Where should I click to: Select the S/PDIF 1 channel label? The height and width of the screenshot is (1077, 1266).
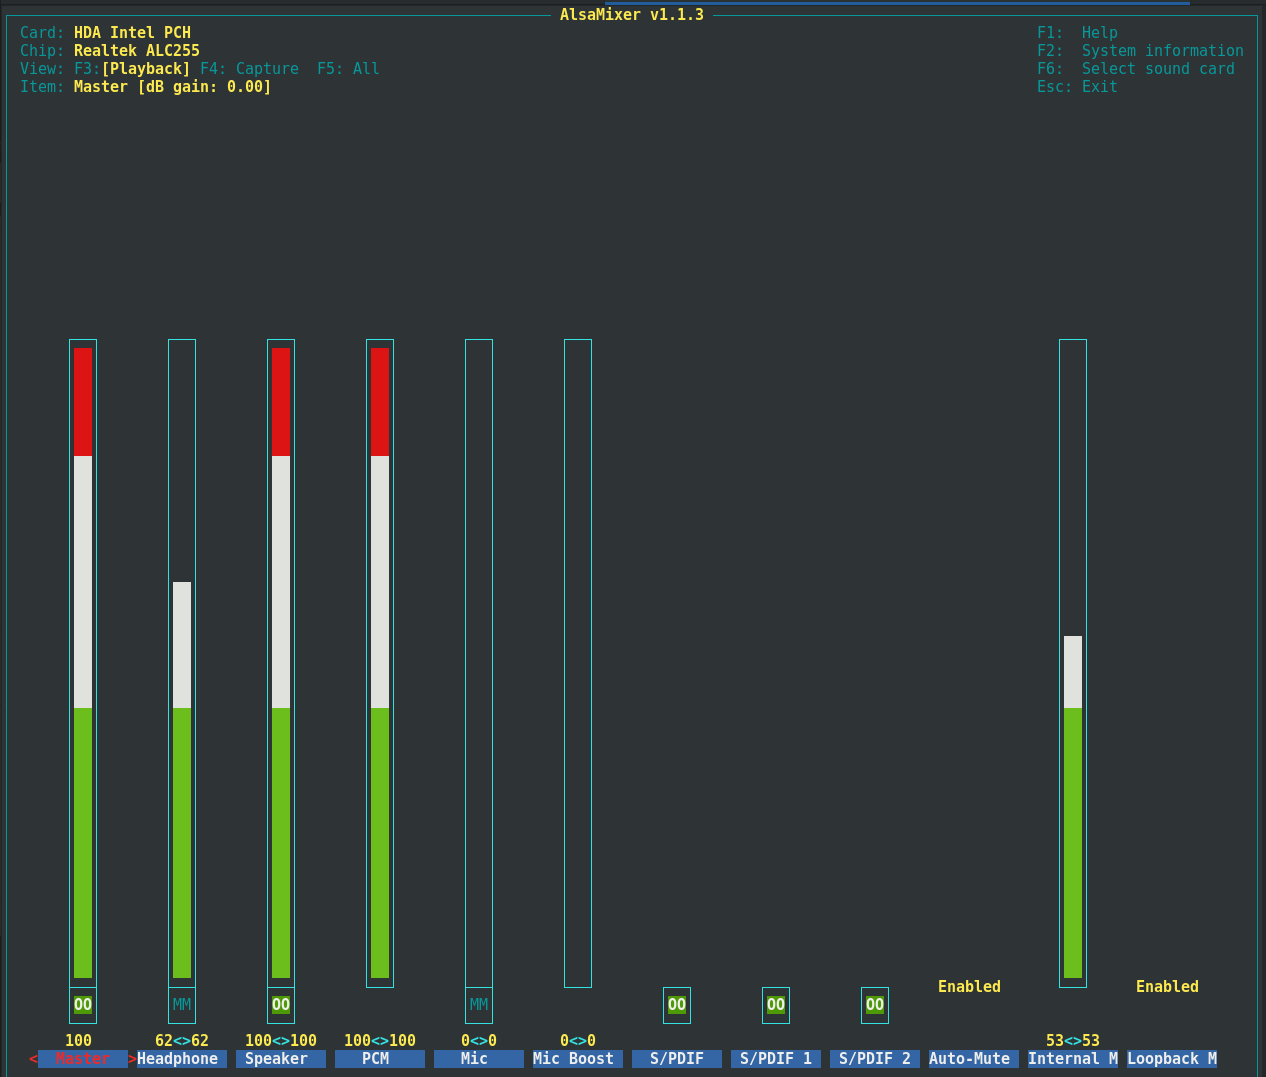click(776, 1059)
